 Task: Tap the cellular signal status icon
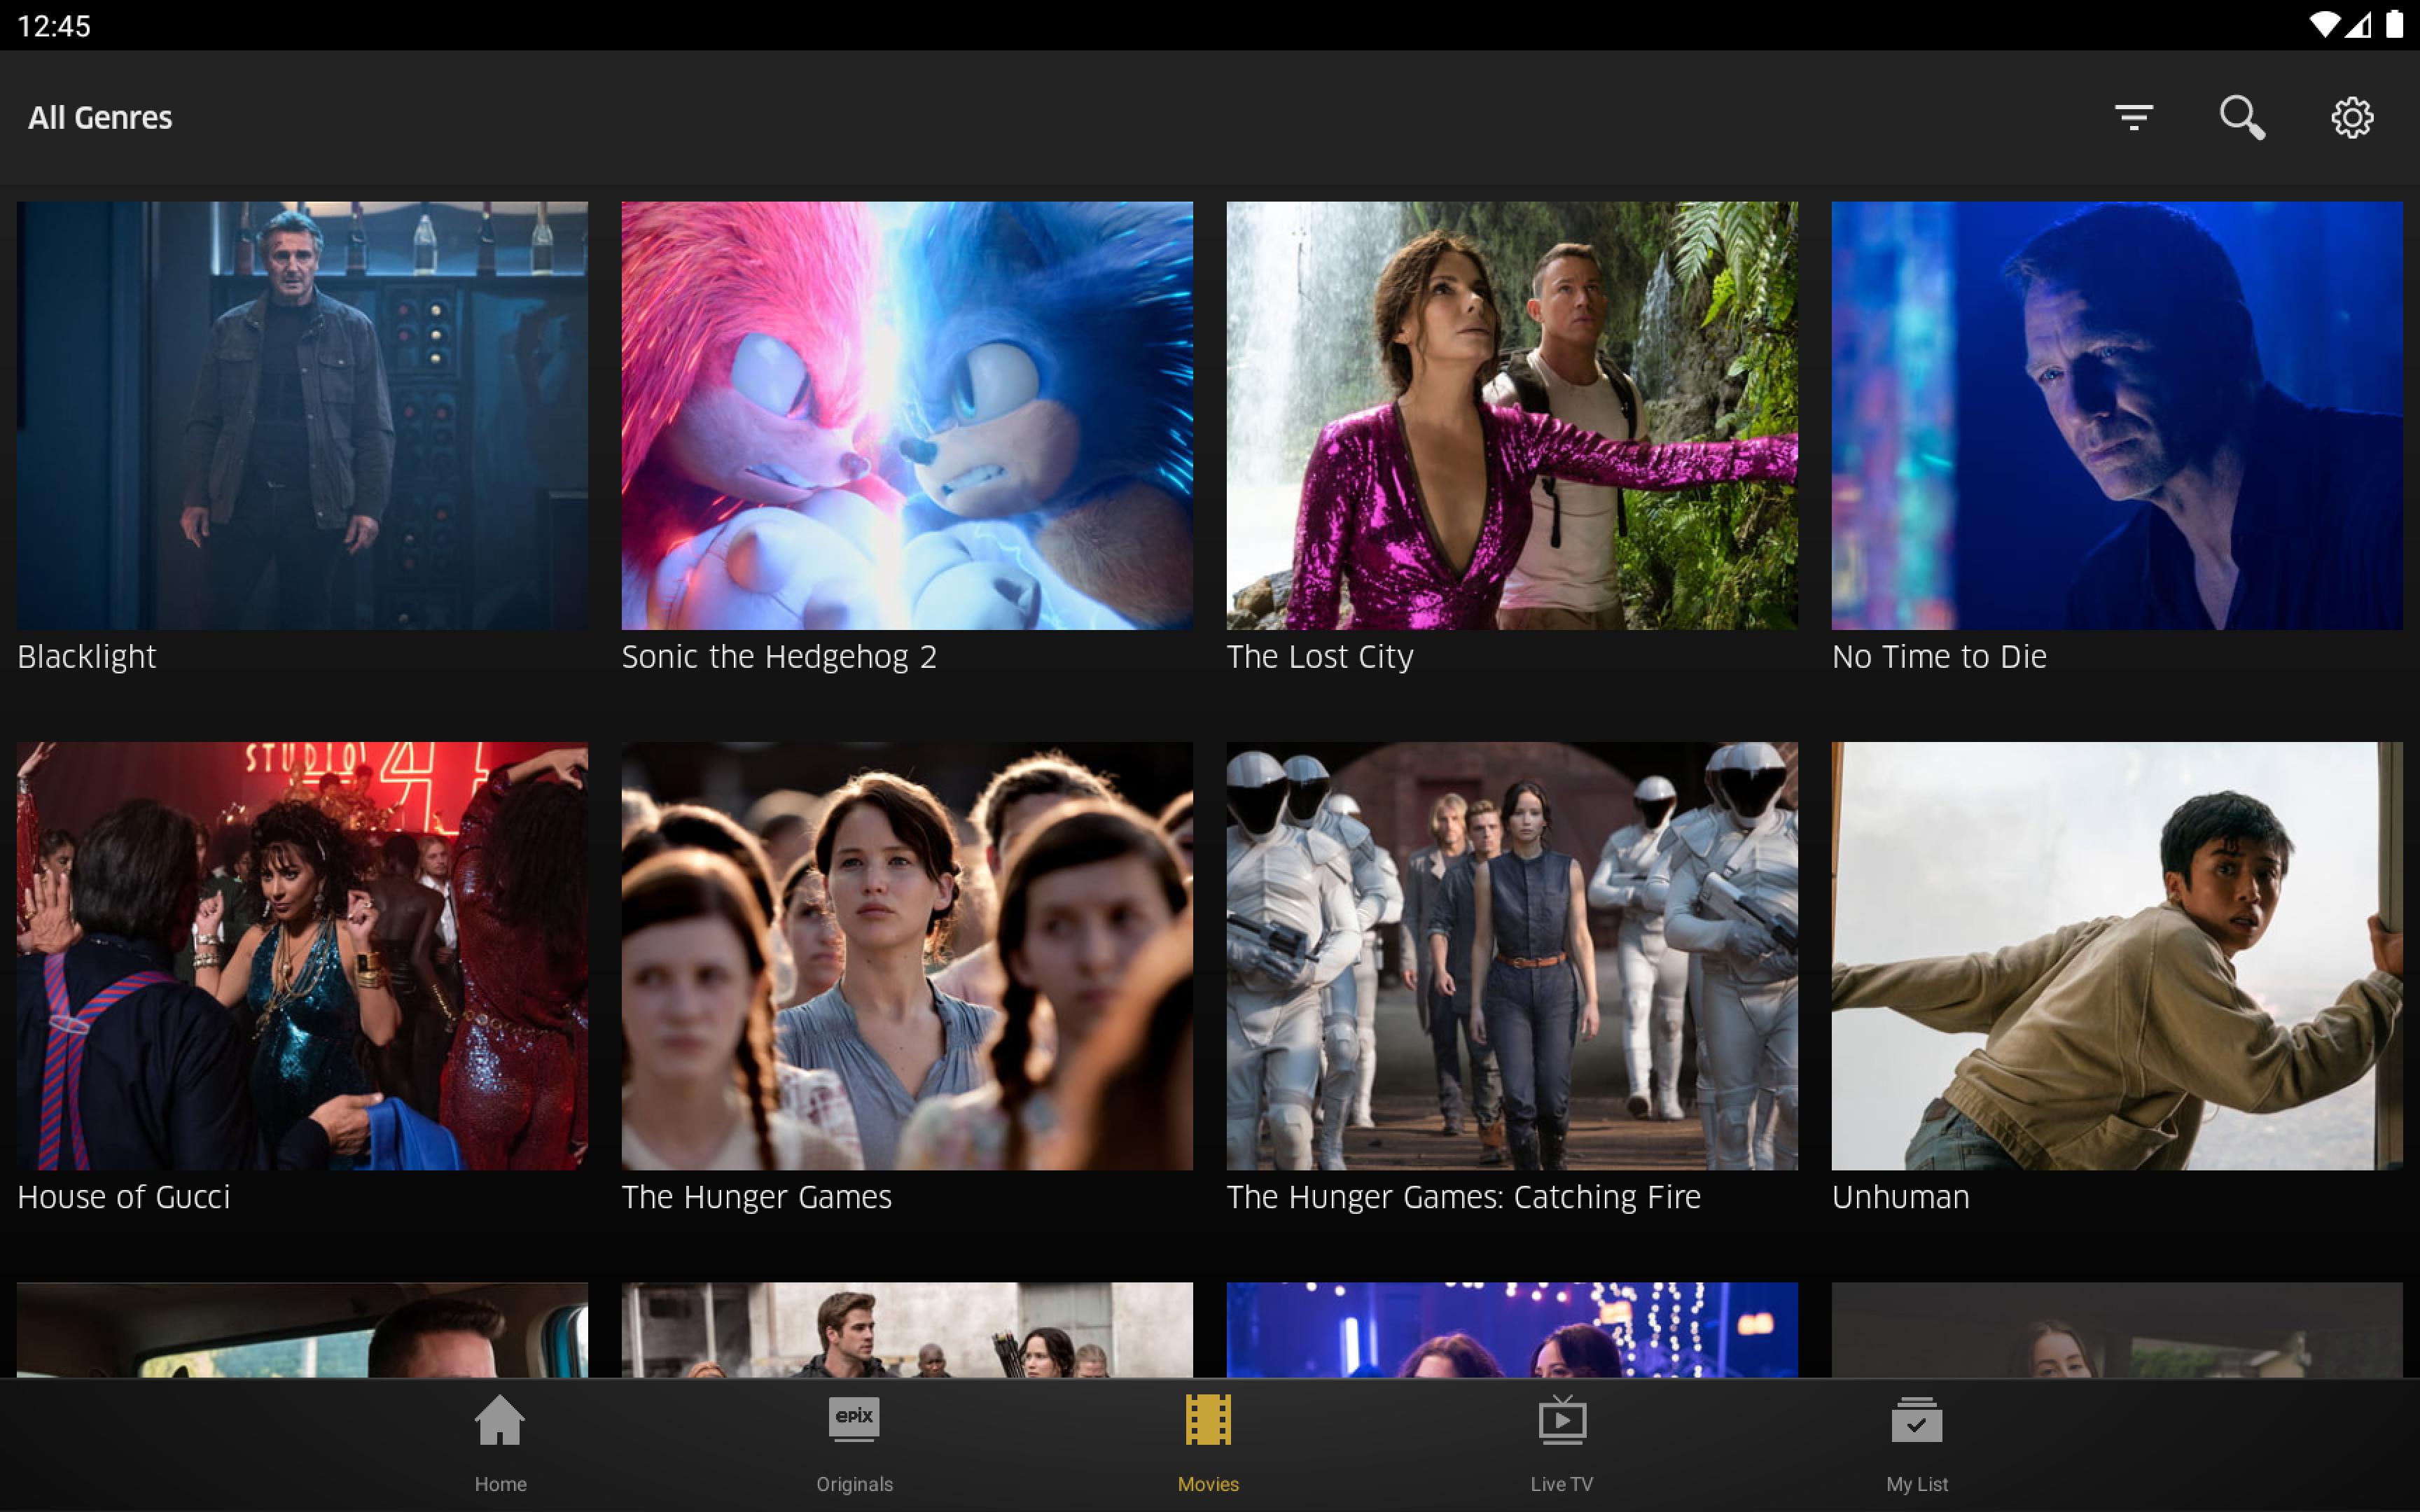(x=2358, y=25)
